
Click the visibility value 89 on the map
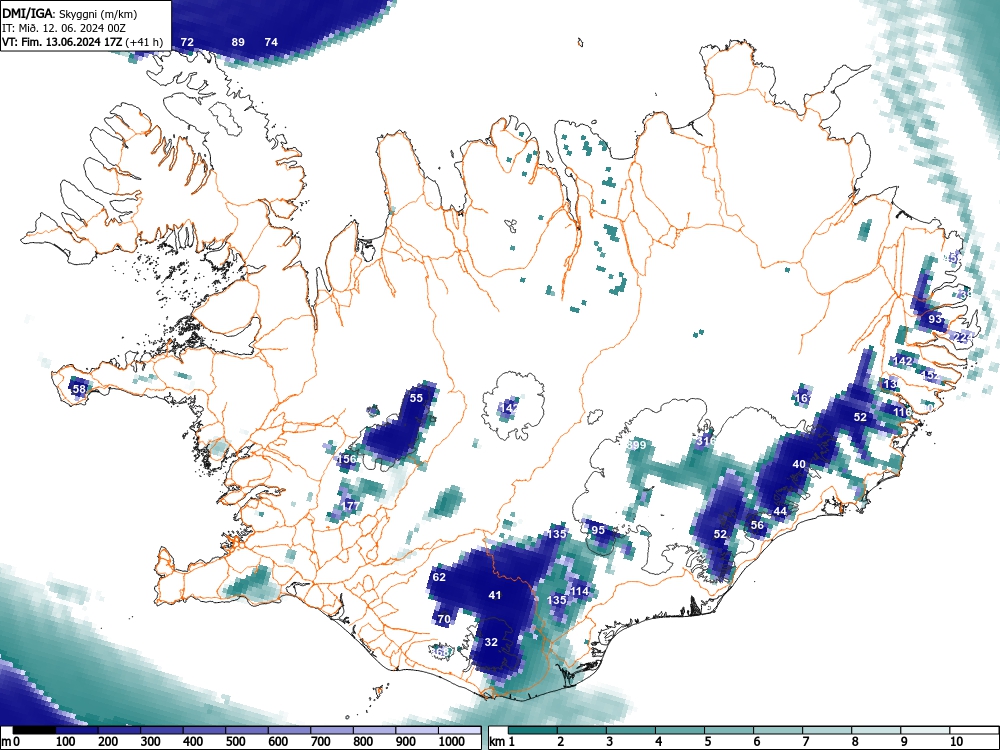coord(238,42)
